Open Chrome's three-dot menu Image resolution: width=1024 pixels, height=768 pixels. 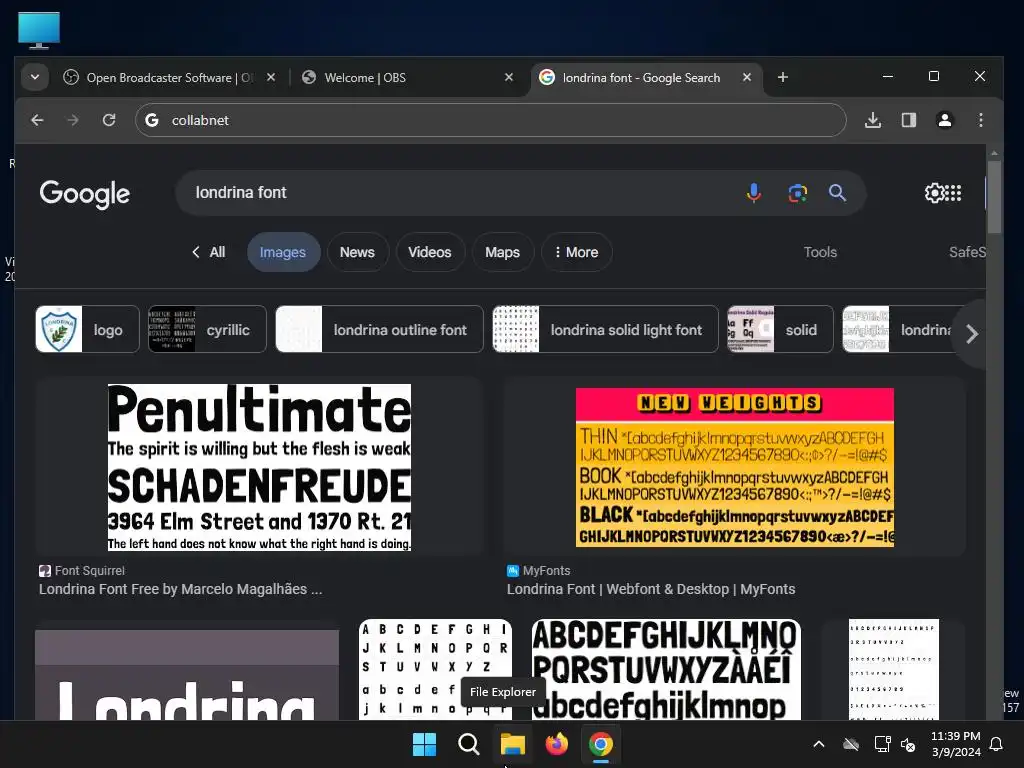pyautogui.click(x=980, y=120)
